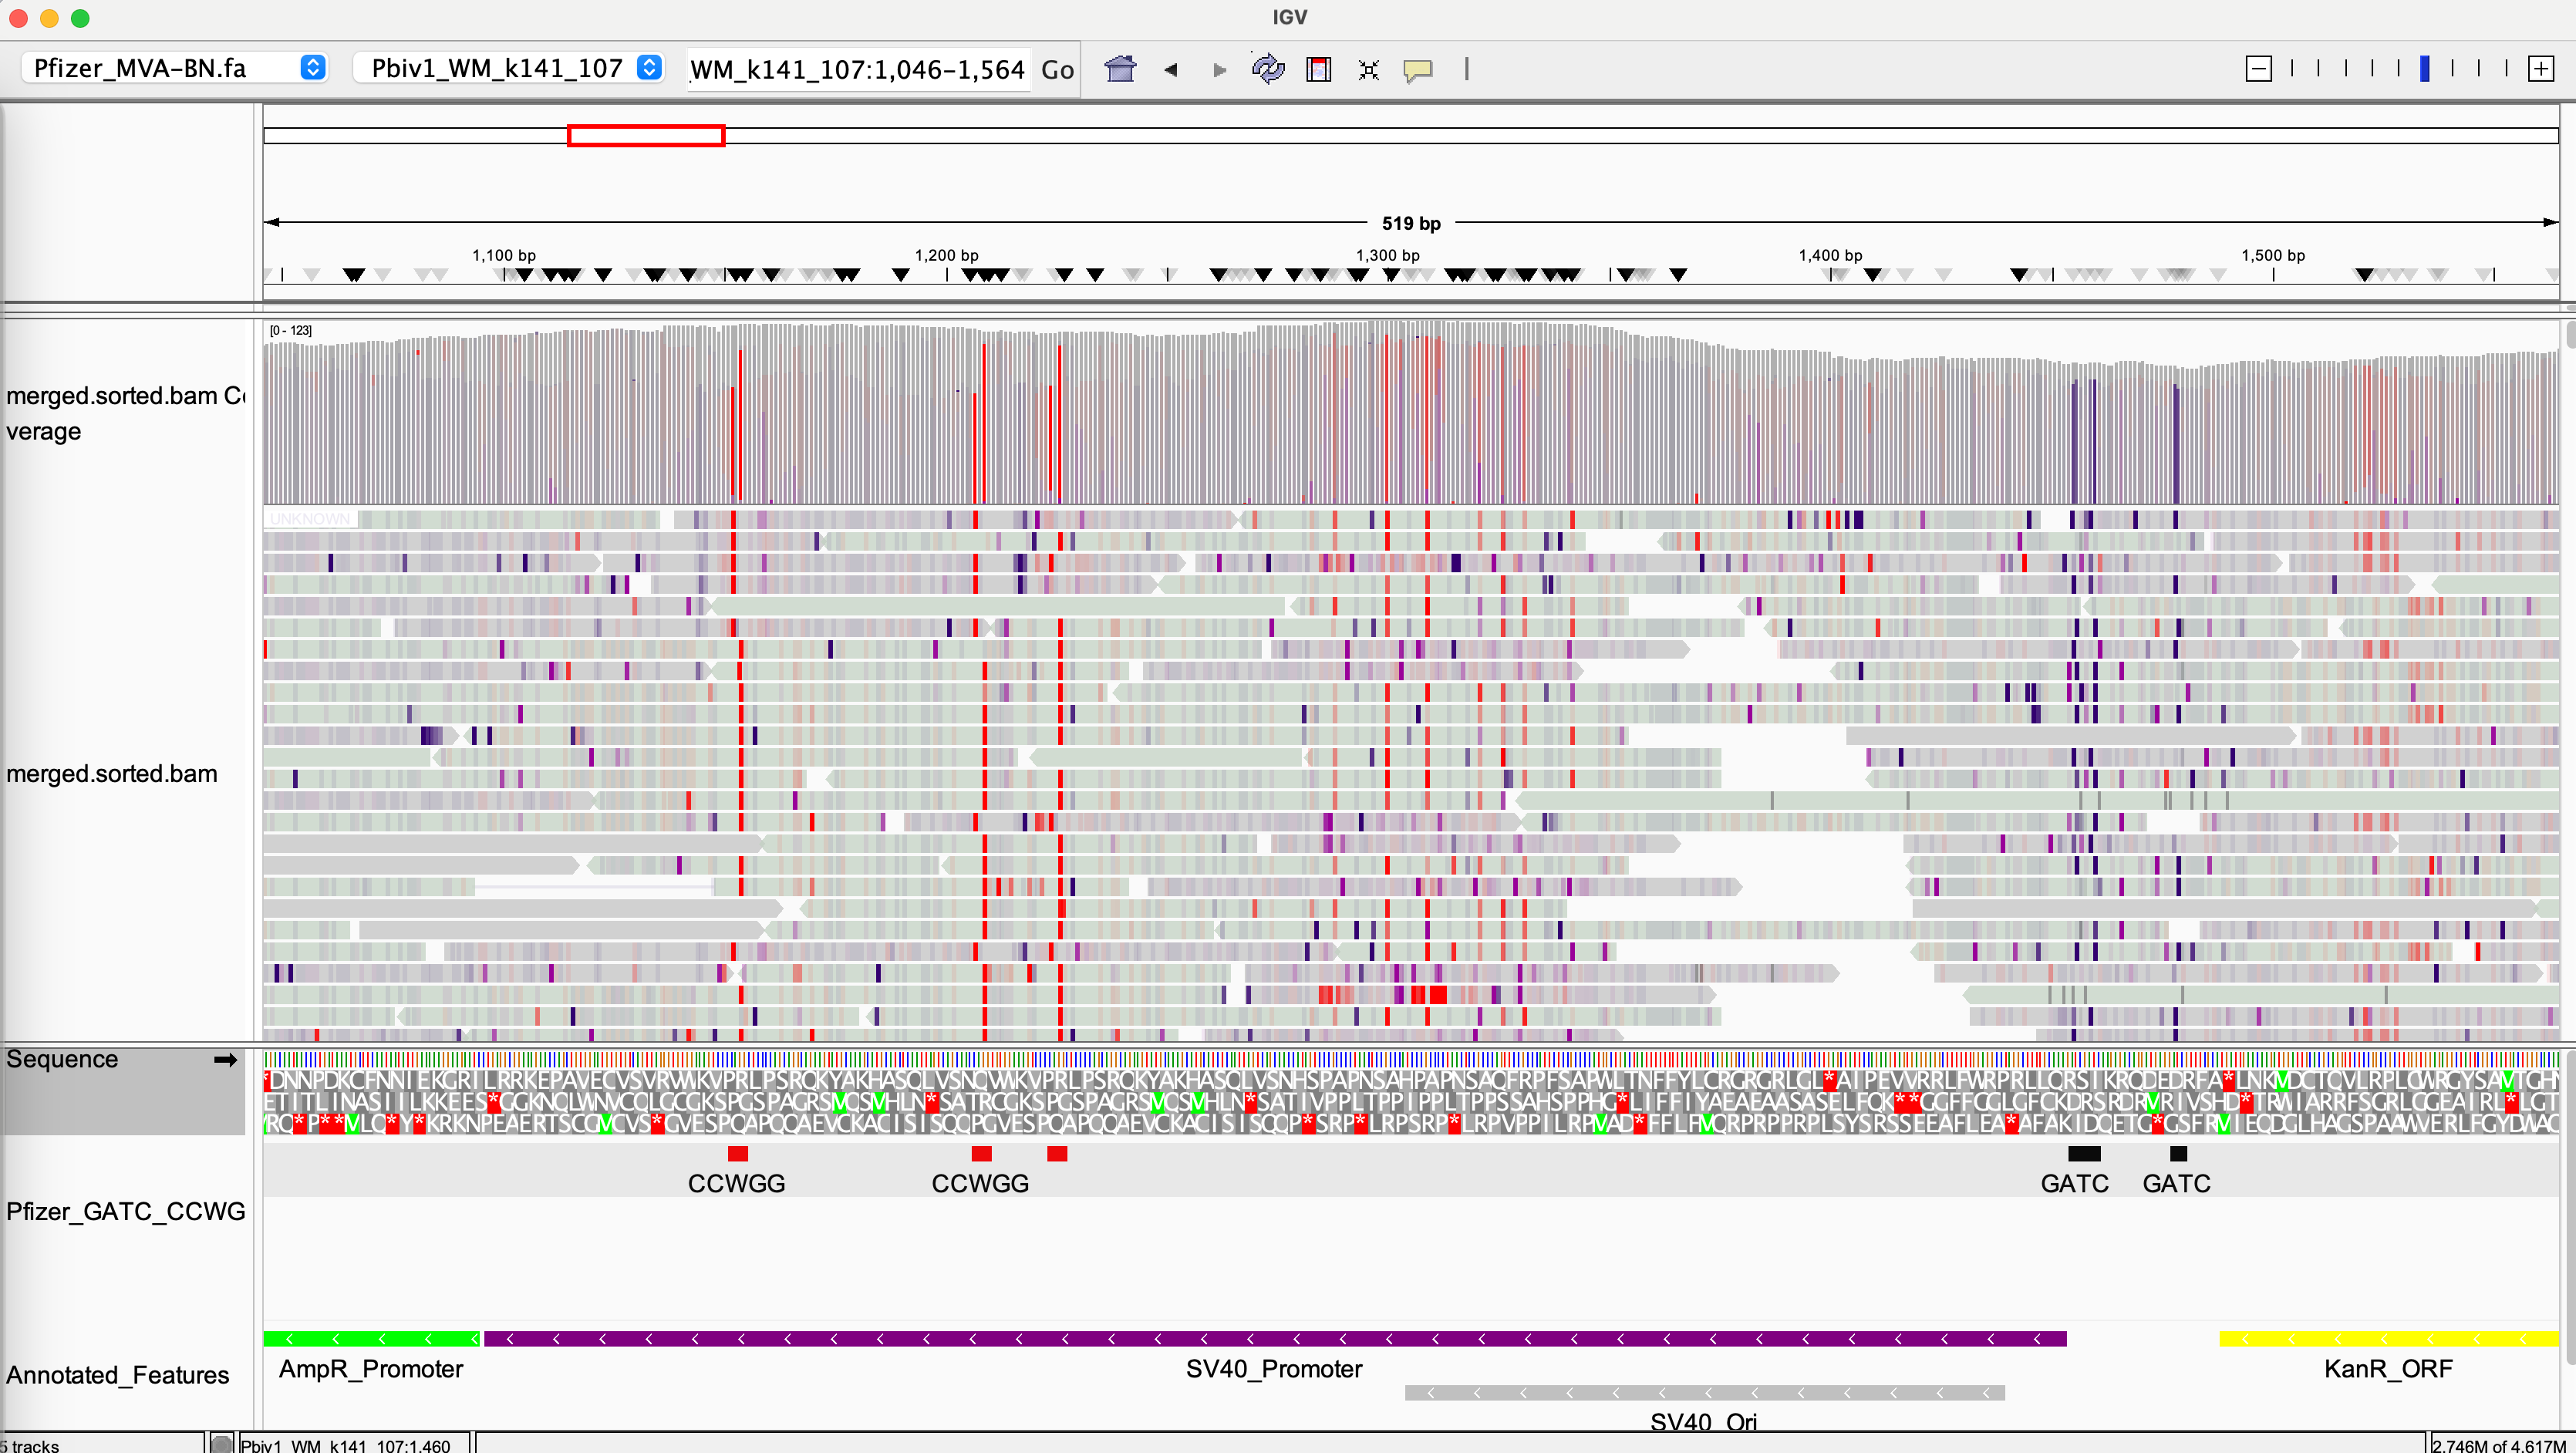This screenshot has width=2576, height=1453.
Task: Click the blue zoom level slider marker
Action: [2425, 69]
